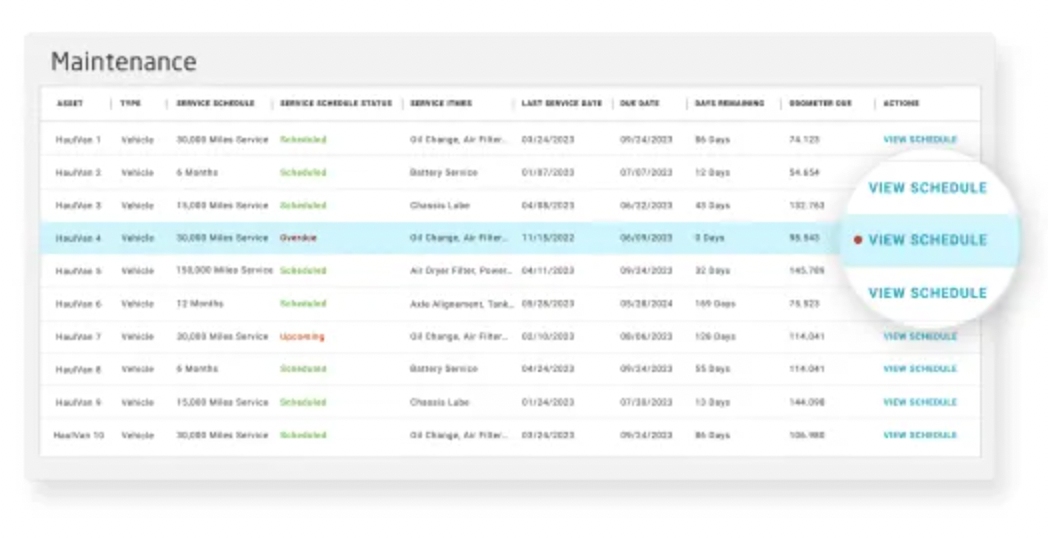This screenshot has height=538, width=1048.
Task: Open the highlighted View Schedule for HaulVan 4
Action: point(927,240)
